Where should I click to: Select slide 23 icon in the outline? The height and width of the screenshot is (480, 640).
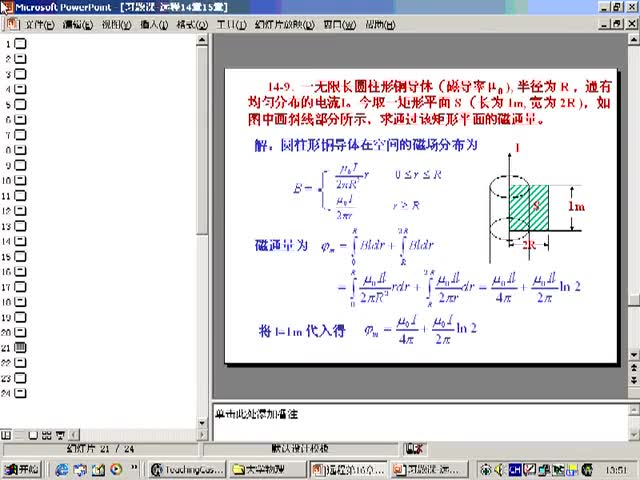point(20,378)
